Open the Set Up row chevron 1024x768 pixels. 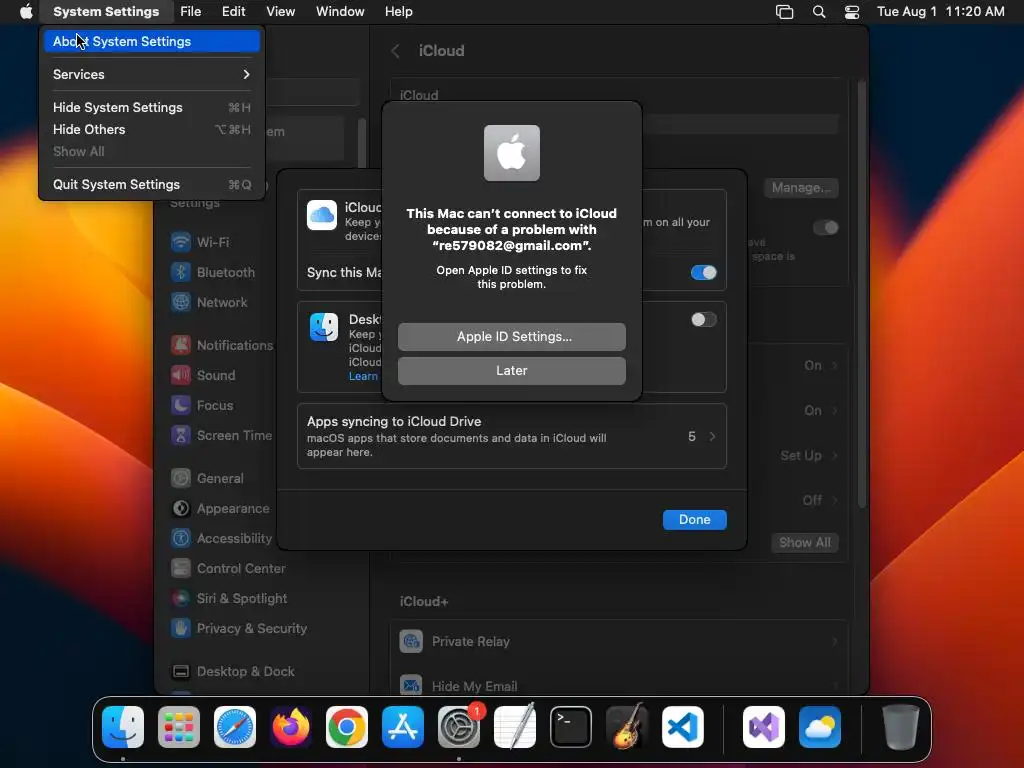835,456
